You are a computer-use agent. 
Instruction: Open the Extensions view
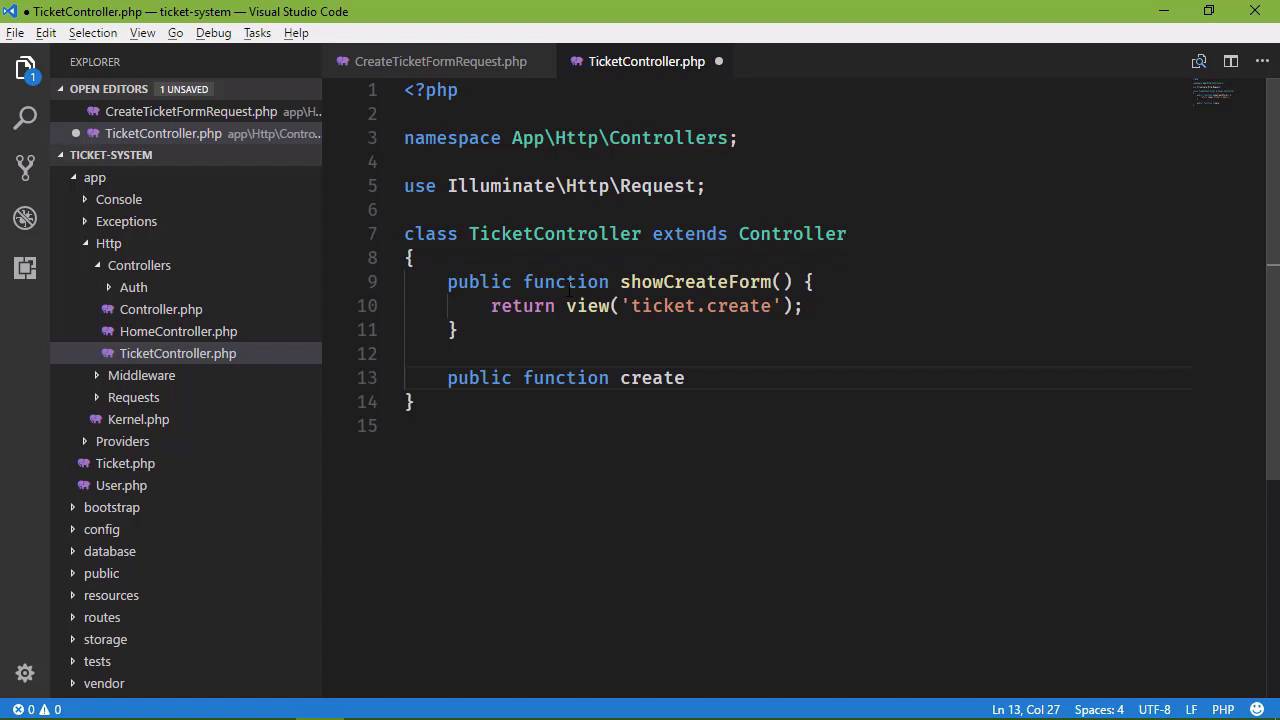[x=25, y=267]
